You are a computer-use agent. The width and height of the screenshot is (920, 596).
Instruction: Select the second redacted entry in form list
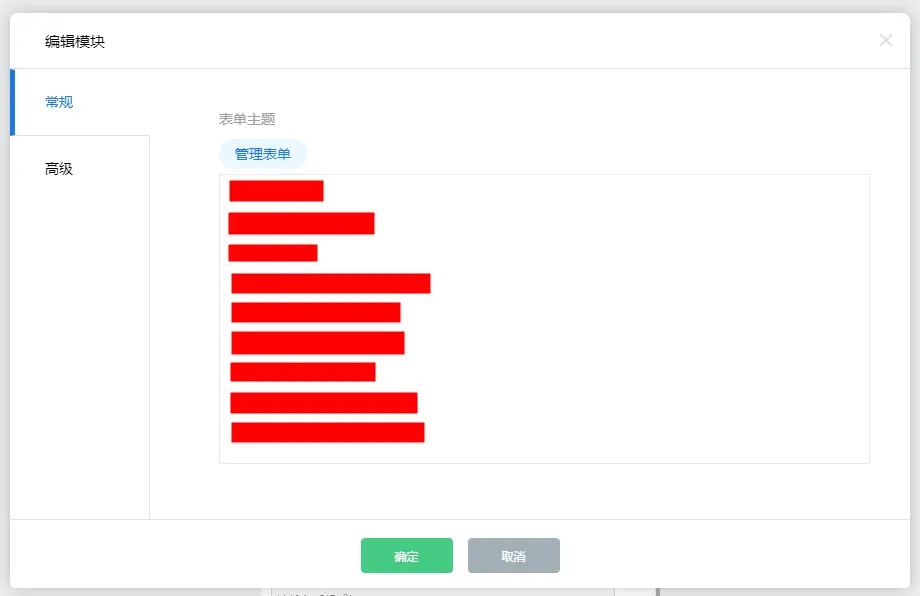(301, 223)
